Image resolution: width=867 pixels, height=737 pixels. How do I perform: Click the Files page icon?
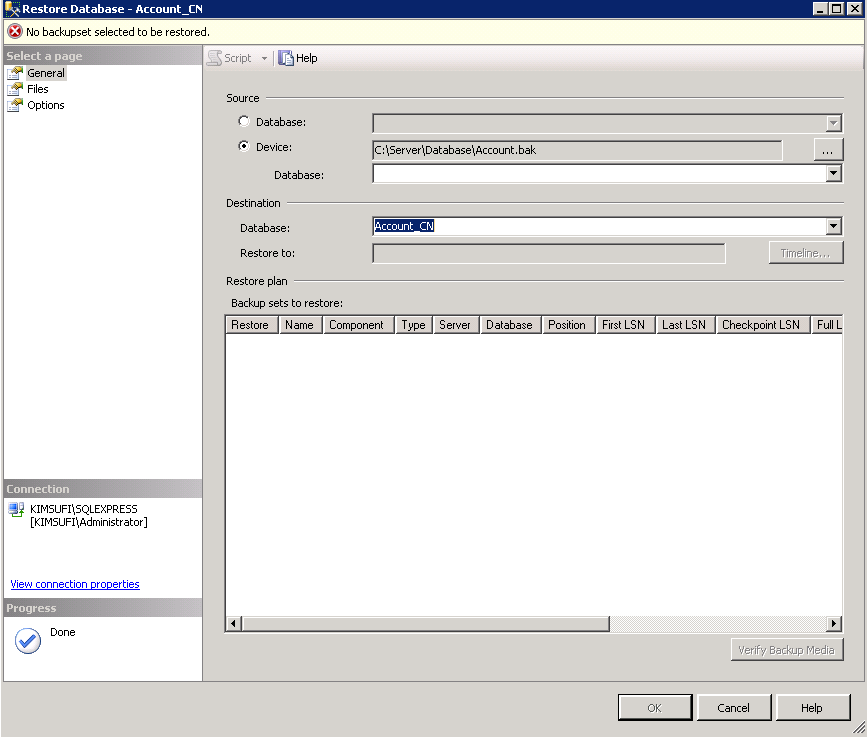[15, 89]
